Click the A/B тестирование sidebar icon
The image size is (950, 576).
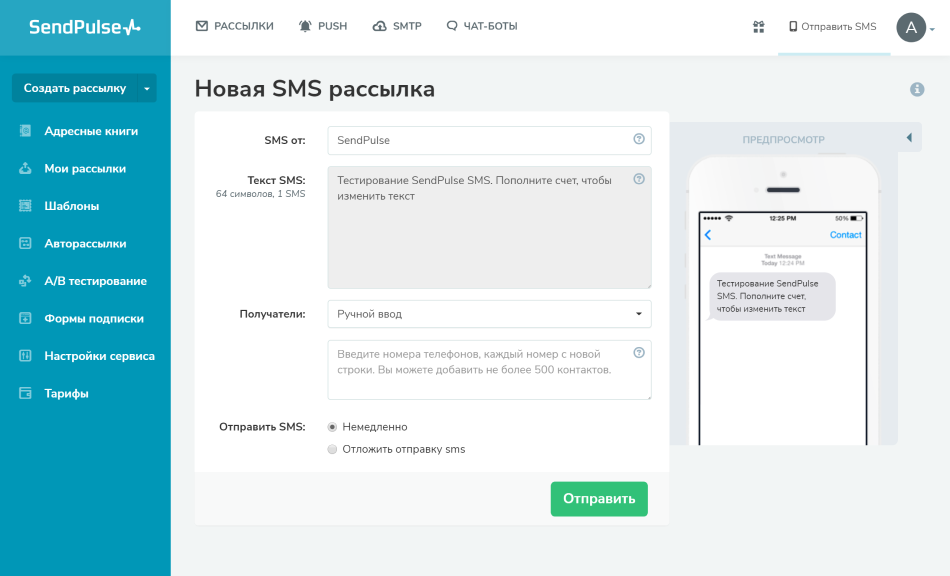click(x=25, y=281)
